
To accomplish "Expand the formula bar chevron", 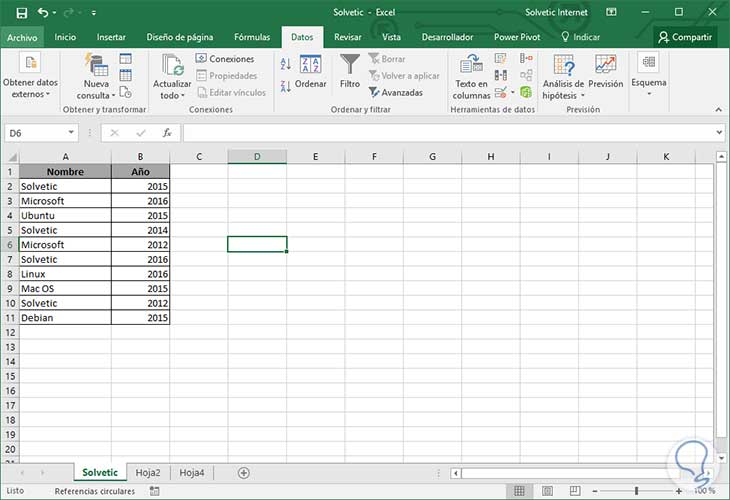I will pos(719,133).
